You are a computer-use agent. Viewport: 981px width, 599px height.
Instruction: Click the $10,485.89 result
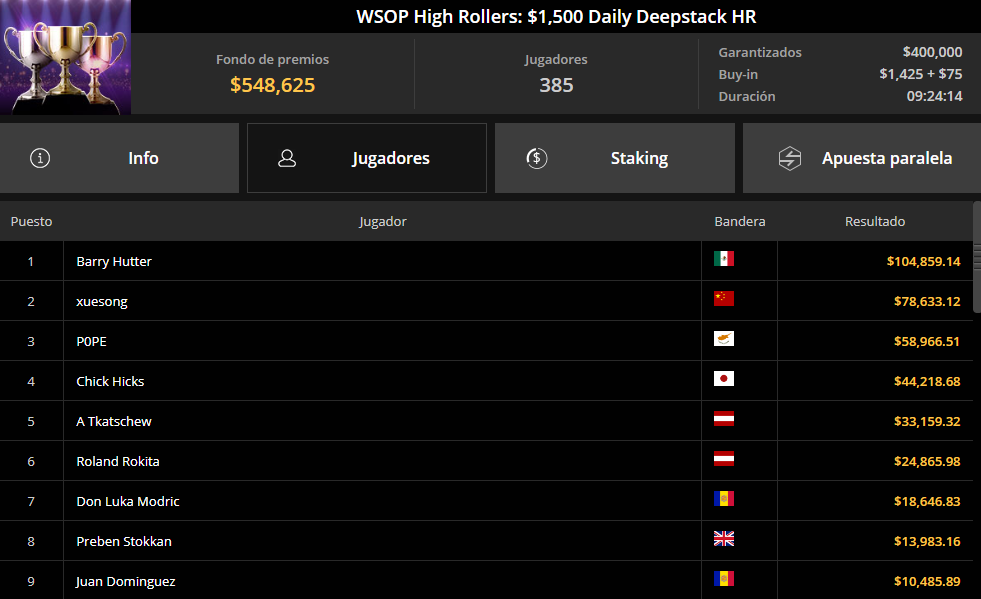[x=927, y=582]
